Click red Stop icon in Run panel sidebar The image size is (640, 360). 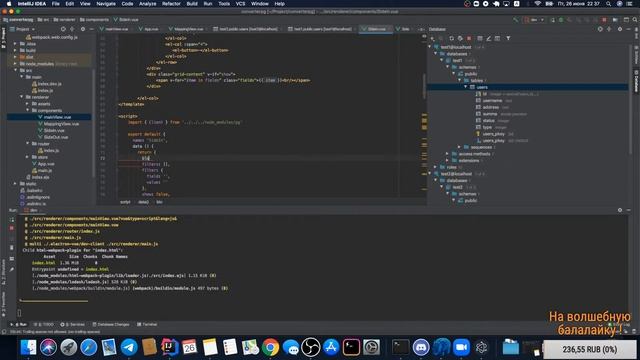pos(12,228)
